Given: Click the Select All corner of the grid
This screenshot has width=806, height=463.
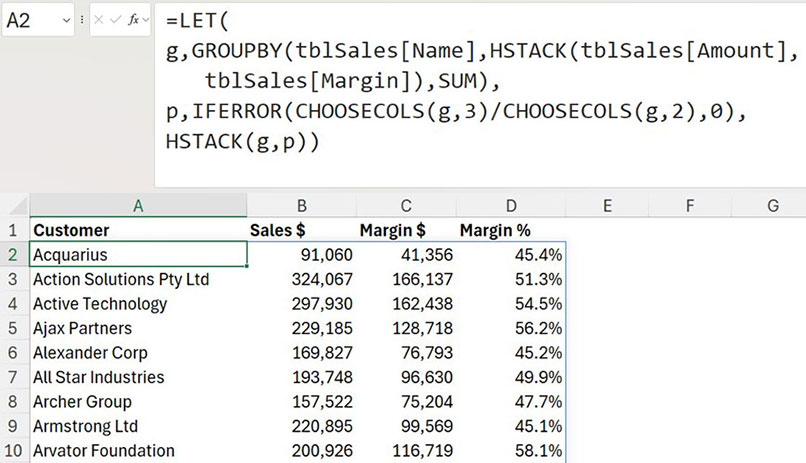Looking at the screenshot, I should pos(14,205).
